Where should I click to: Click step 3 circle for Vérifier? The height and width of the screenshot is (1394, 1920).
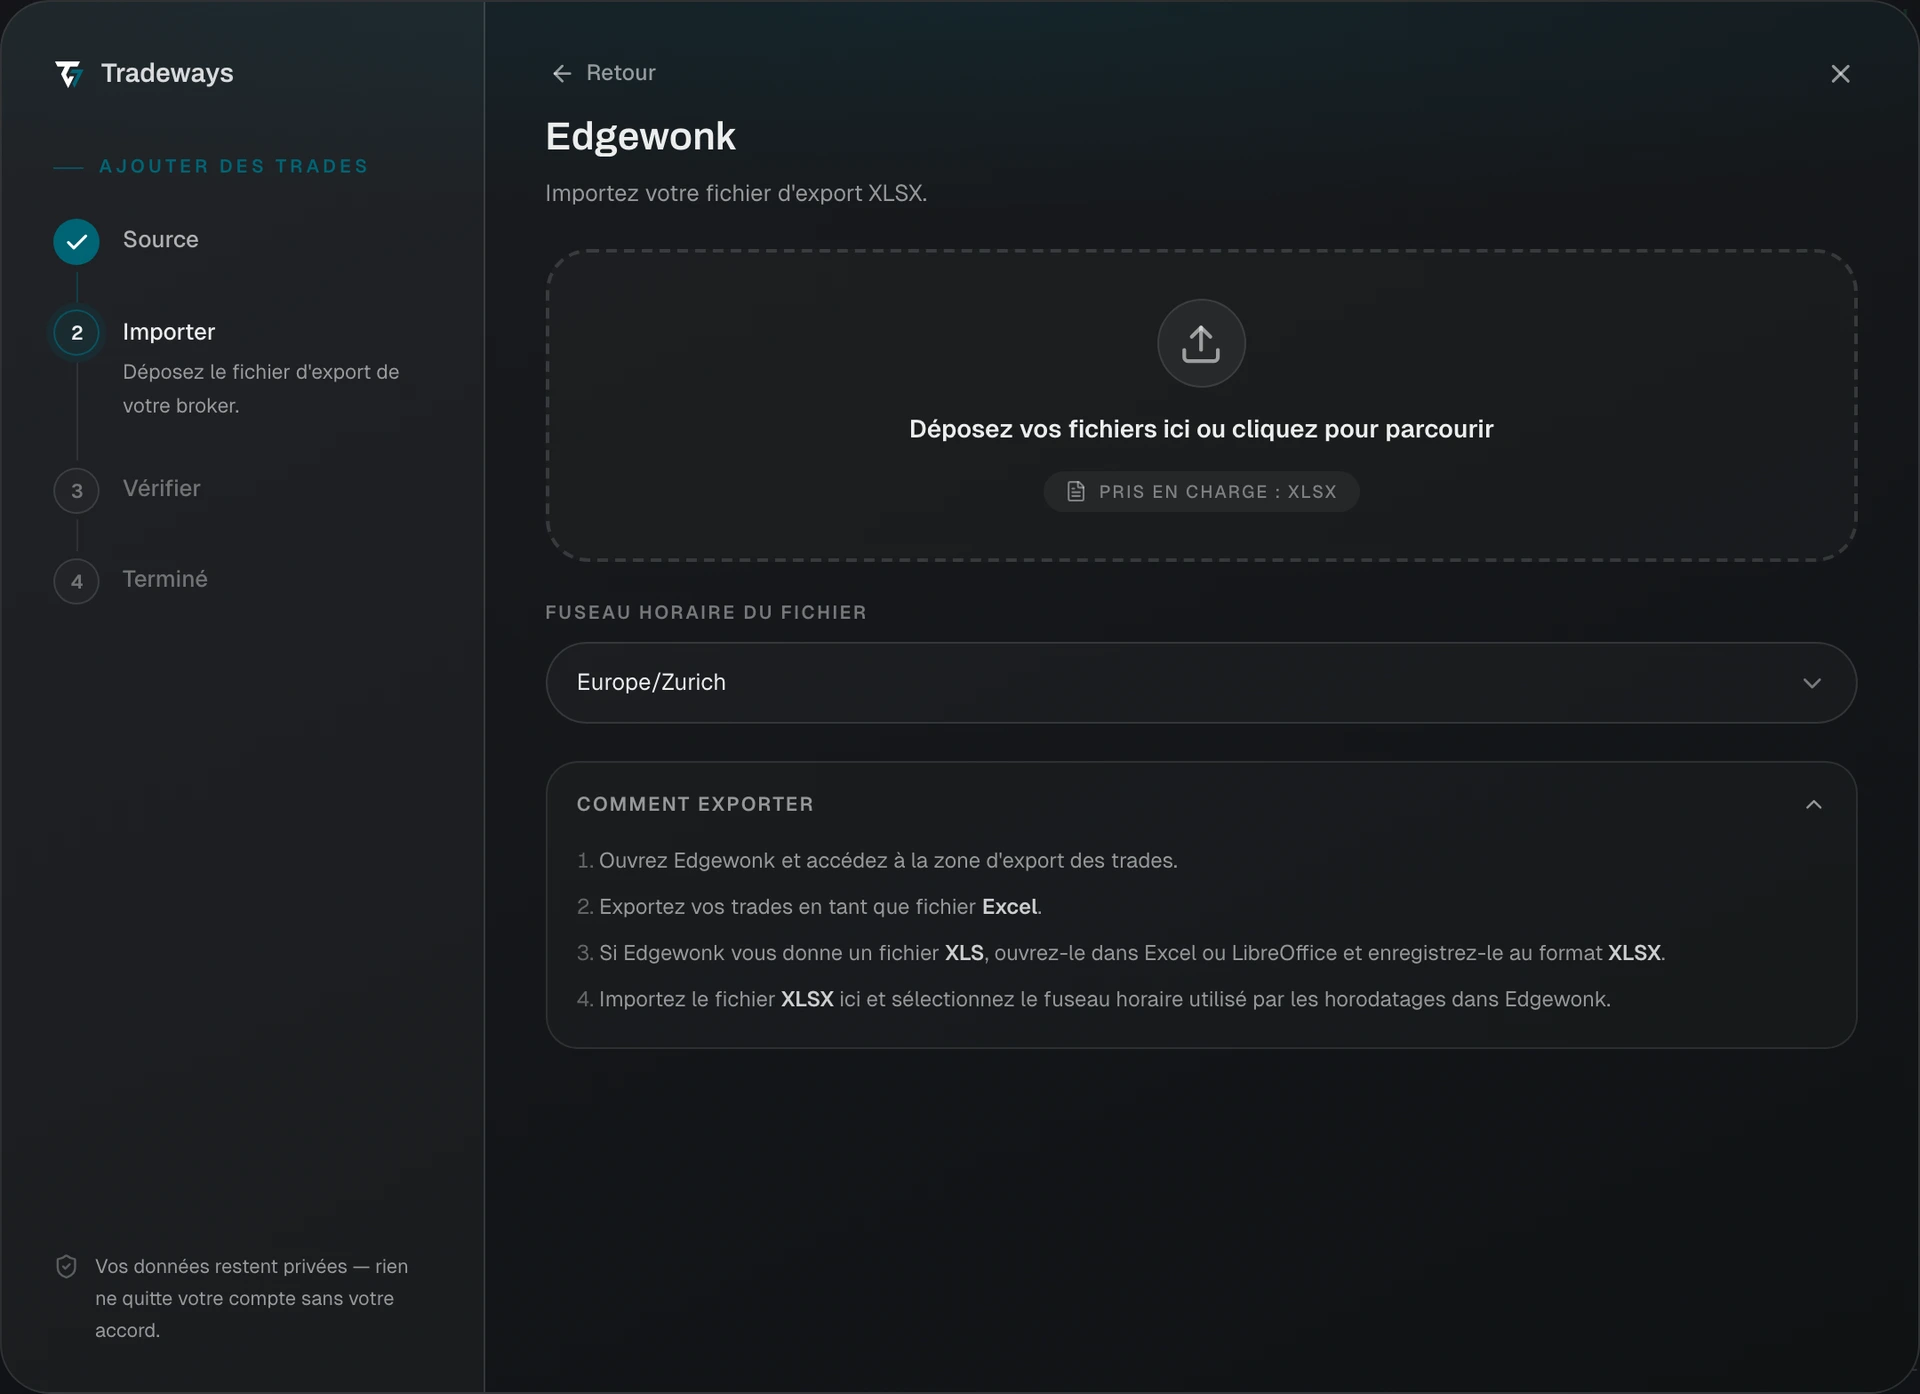click(x=77, y=491)
